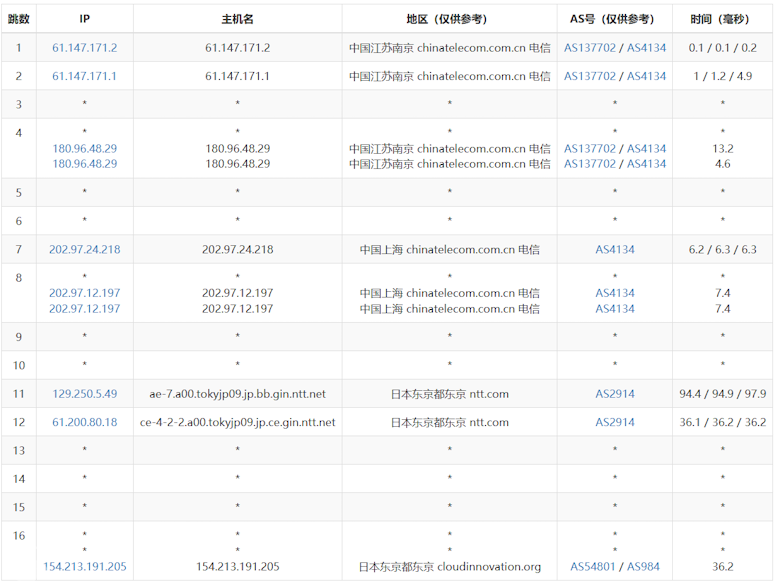Click the AS984 link
This screenshot has width=780, height=585.
tap(643, 567)
